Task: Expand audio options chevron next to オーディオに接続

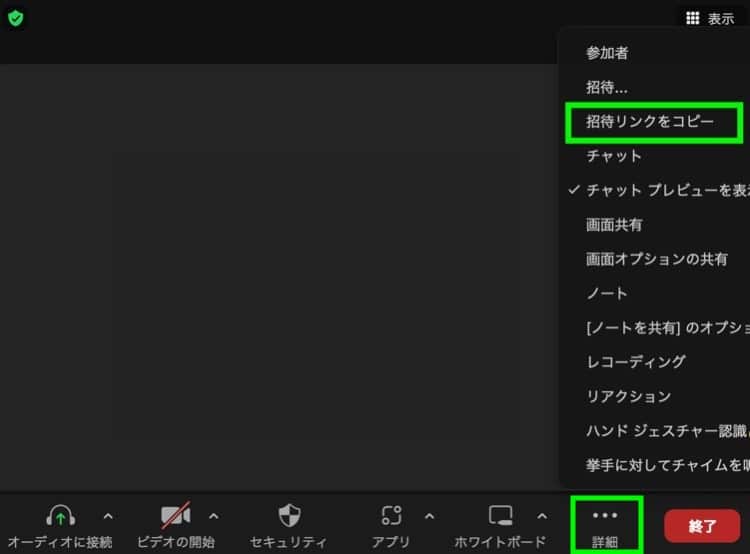Action: pyautogui.click(x=108, y=516)
